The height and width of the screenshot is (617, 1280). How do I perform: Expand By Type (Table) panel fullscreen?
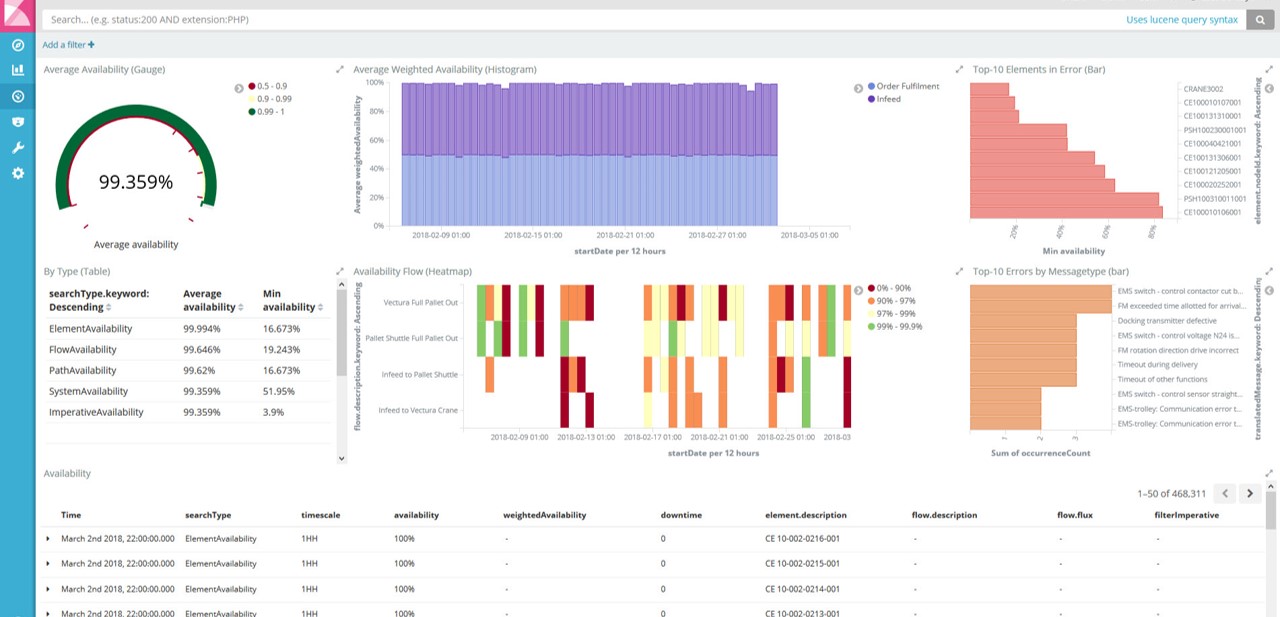point(339,271)
